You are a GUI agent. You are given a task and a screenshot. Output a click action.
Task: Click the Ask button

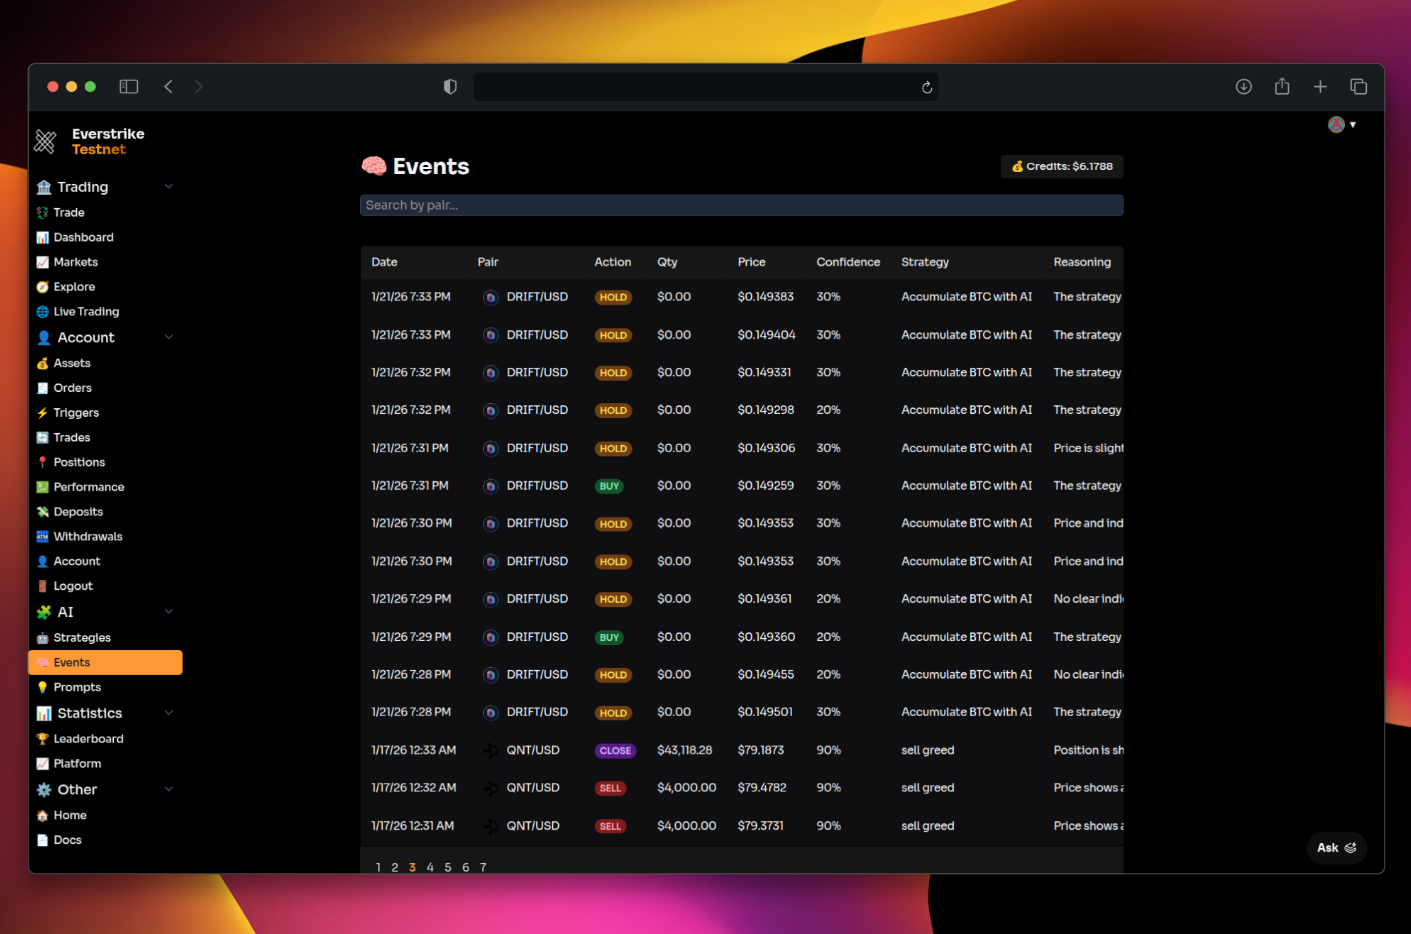click(1336, 847)
